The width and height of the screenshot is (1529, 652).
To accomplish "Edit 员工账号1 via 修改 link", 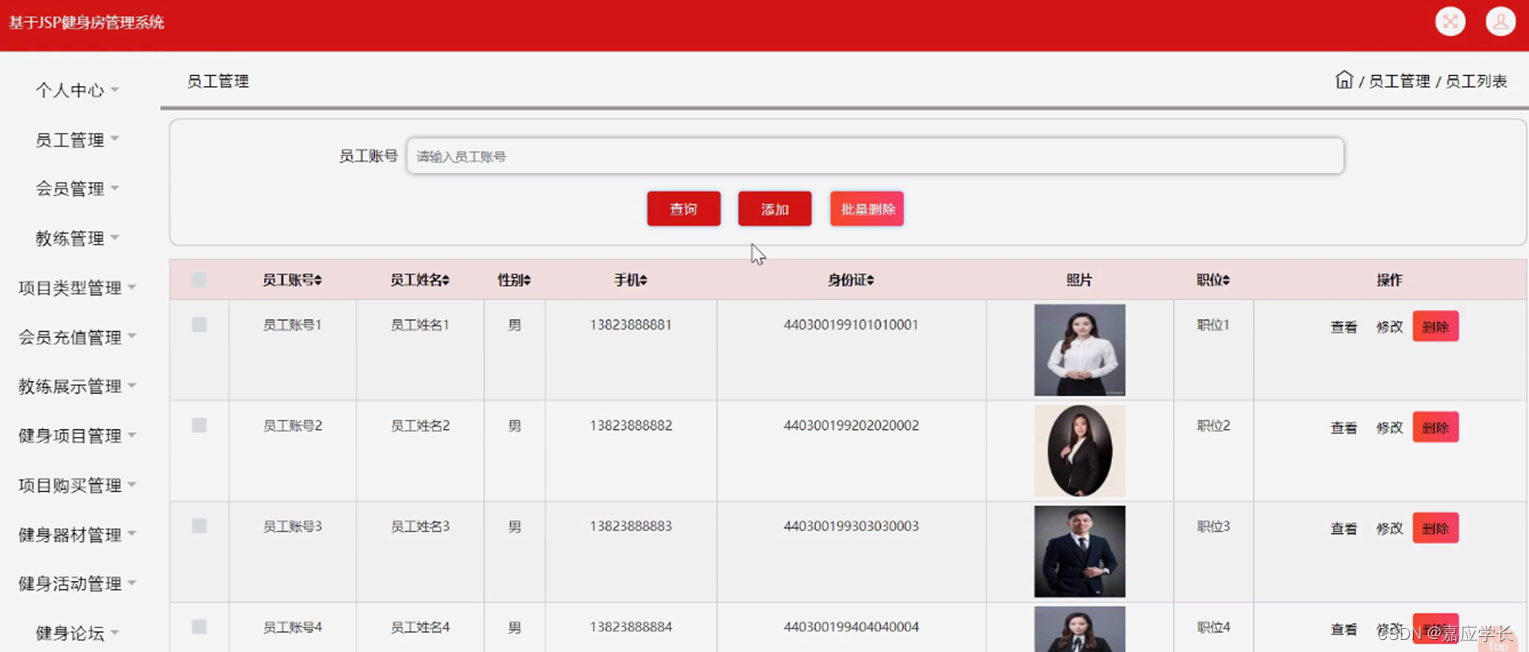I will coord(1390,327).
